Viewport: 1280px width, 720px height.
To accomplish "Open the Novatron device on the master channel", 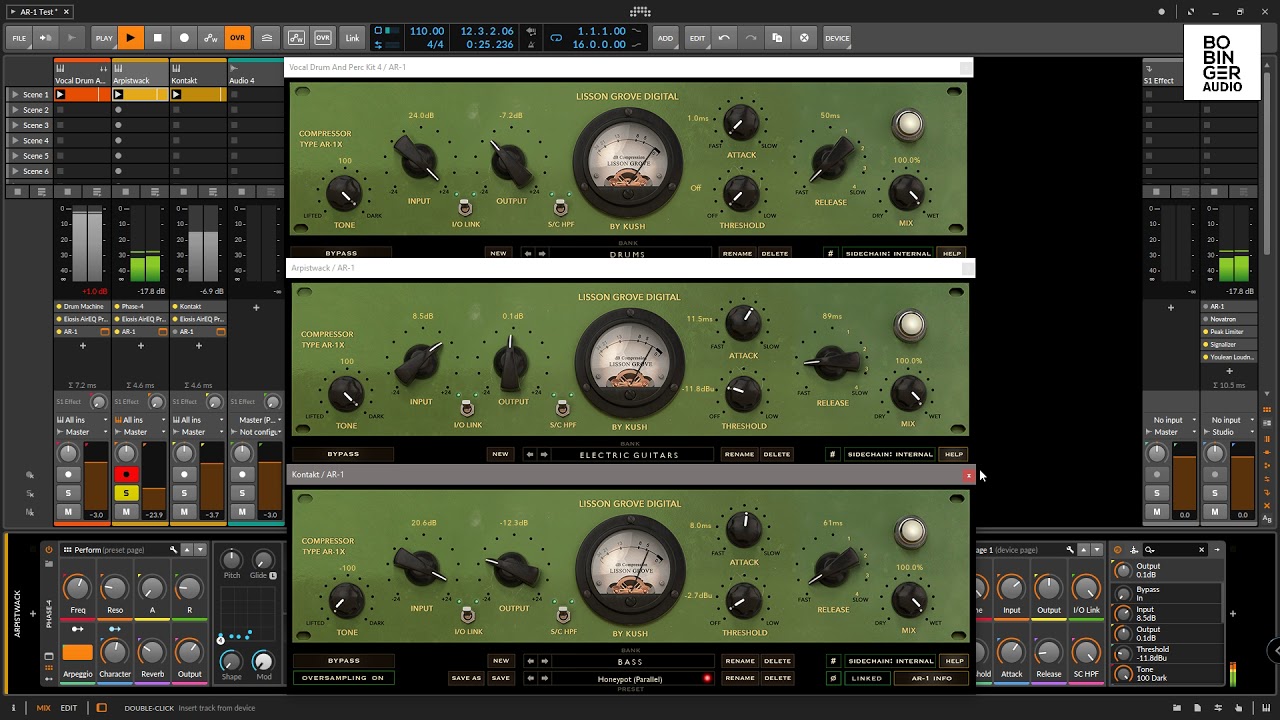I will pos(1229,319).
